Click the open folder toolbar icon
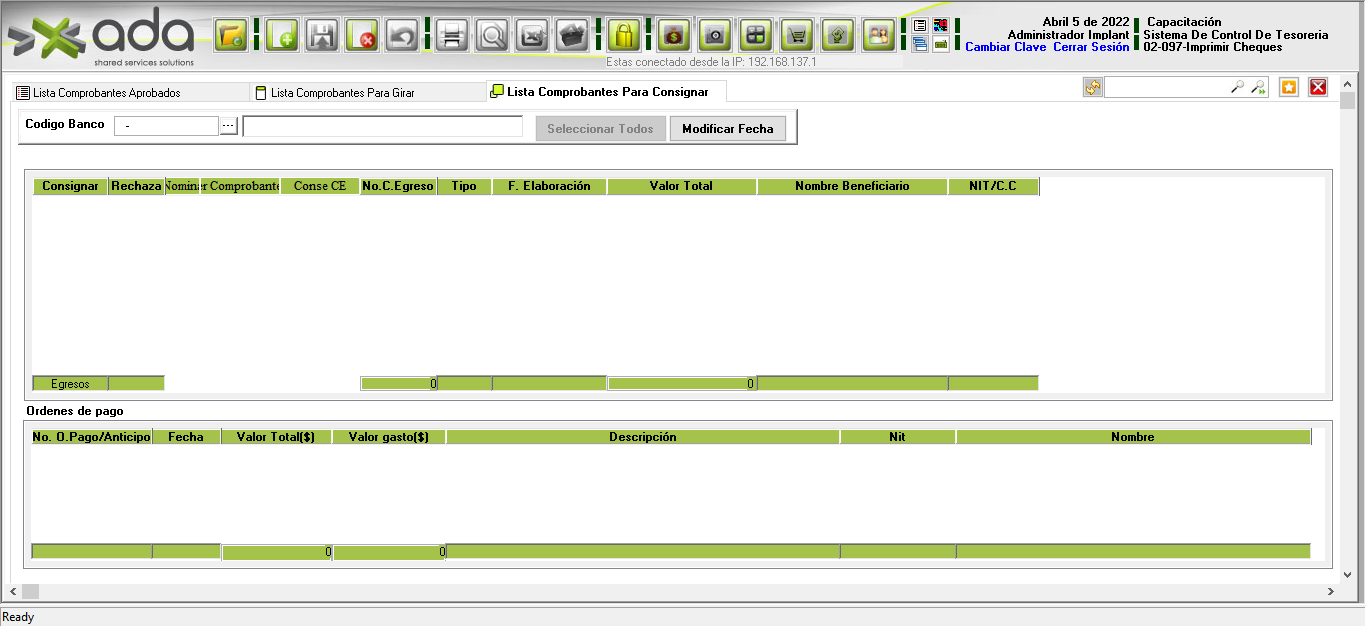Viewport: 1366px width, 627px height. [231, 36]
